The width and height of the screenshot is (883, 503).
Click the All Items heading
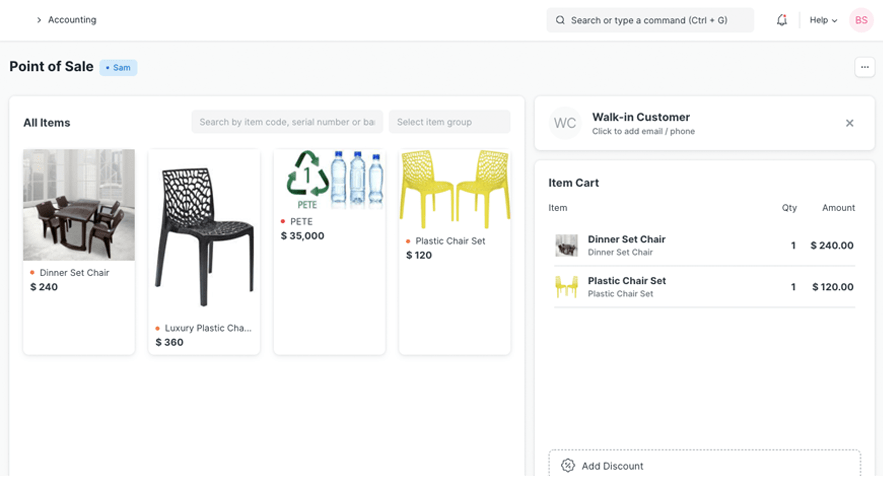tap(47, 123)
